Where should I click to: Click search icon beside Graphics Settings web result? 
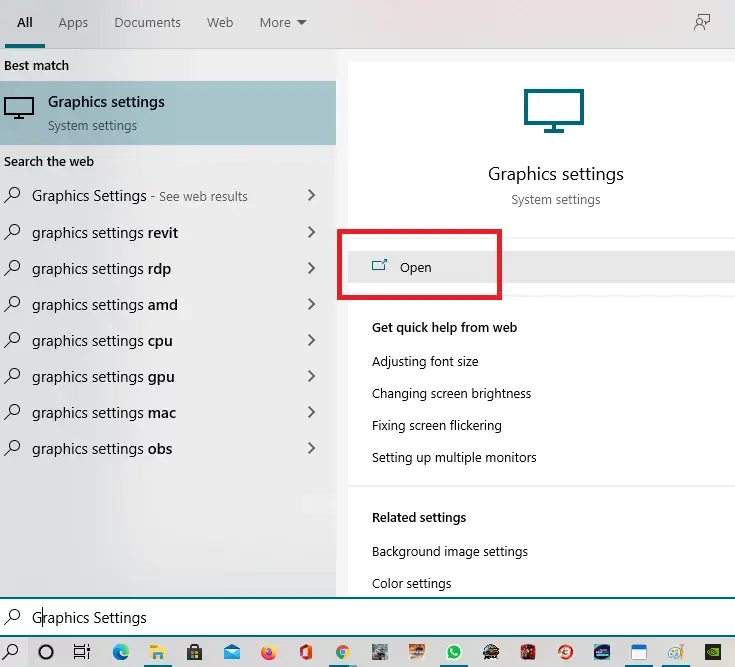pos(13,195)
